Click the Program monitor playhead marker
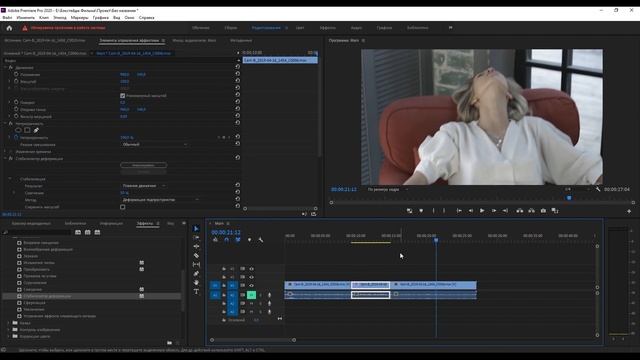The height and width of the screenshot is (360, 640). 569,198
